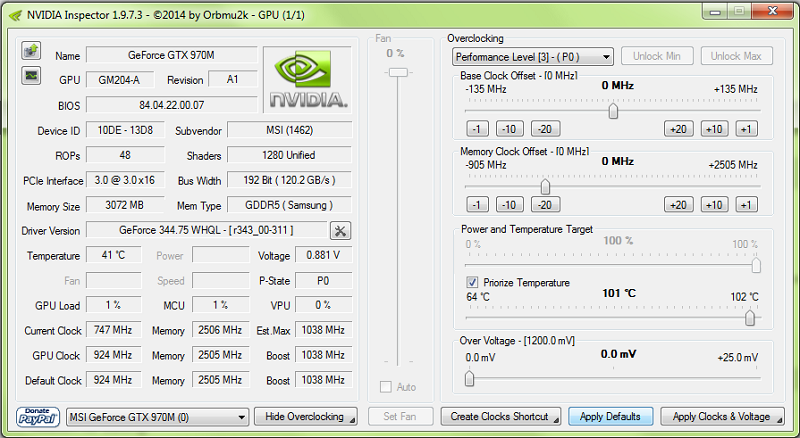This screenshot has height=438, width=800.
Task: Click Apply Clocks & Voltage button
Action: click(722, 417)
